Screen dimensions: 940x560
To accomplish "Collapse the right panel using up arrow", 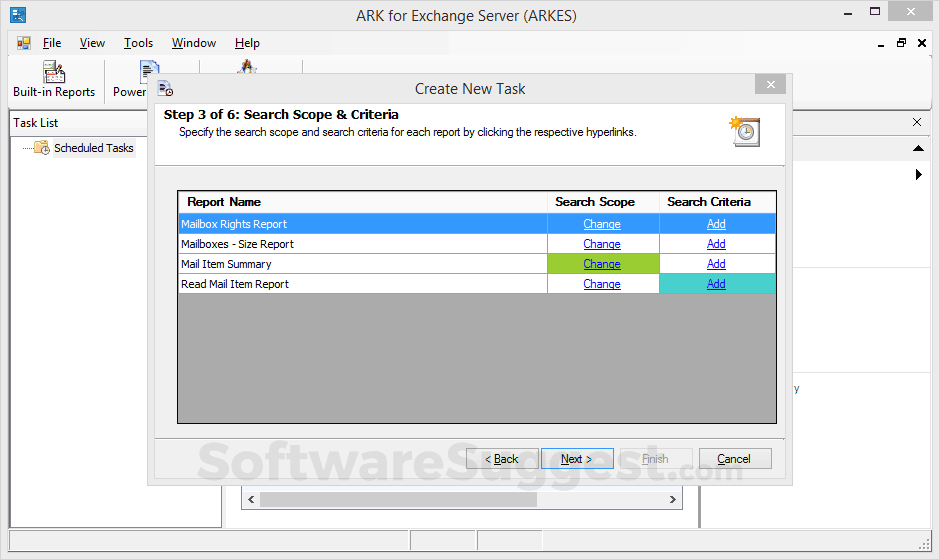I will pos(918,148).
